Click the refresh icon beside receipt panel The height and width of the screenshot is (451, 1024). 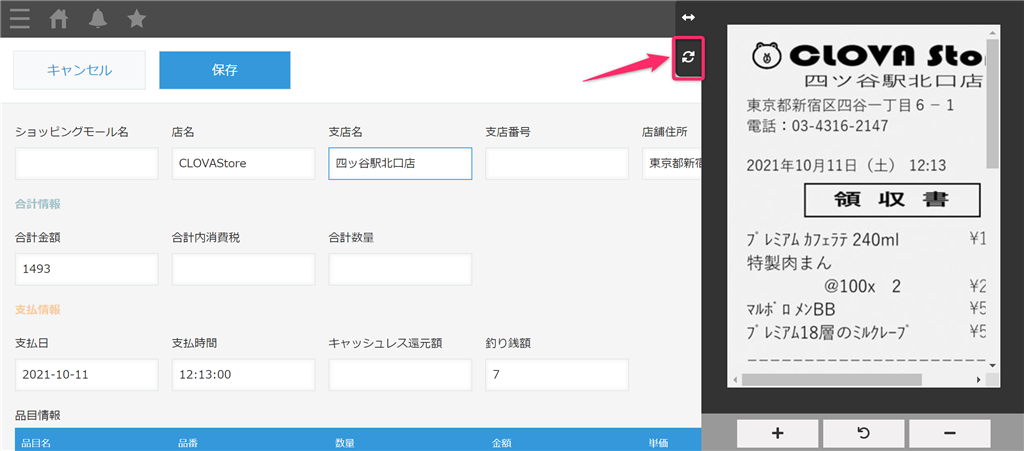pyautogui.click(x=688, y=57)
